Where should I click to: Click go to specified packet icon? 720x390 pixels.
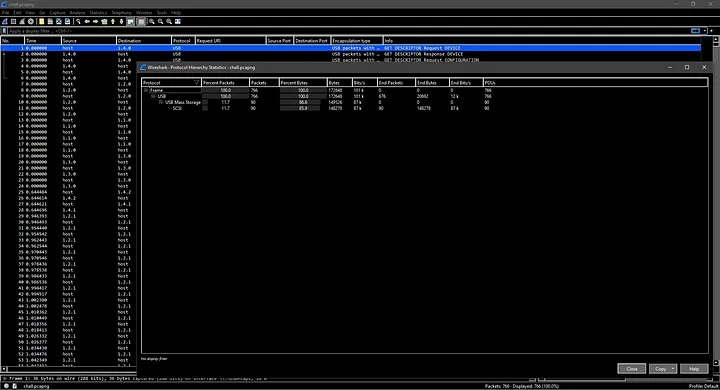104,22
